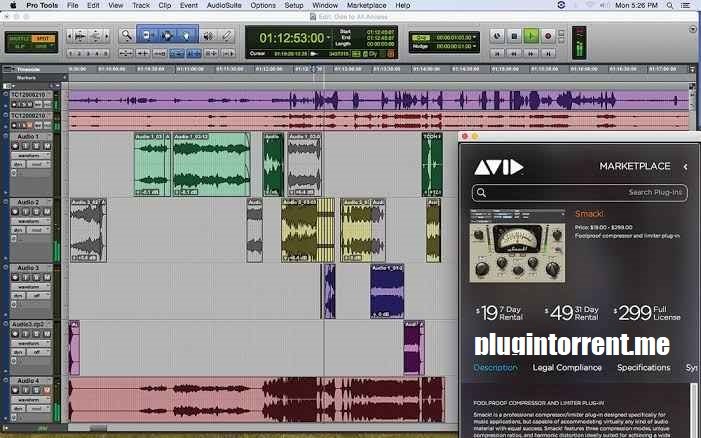Image resolution: width=701 pixels, height=438 pixels.
Task: Click the MIDI zoom icon
Action: [96, 36]
